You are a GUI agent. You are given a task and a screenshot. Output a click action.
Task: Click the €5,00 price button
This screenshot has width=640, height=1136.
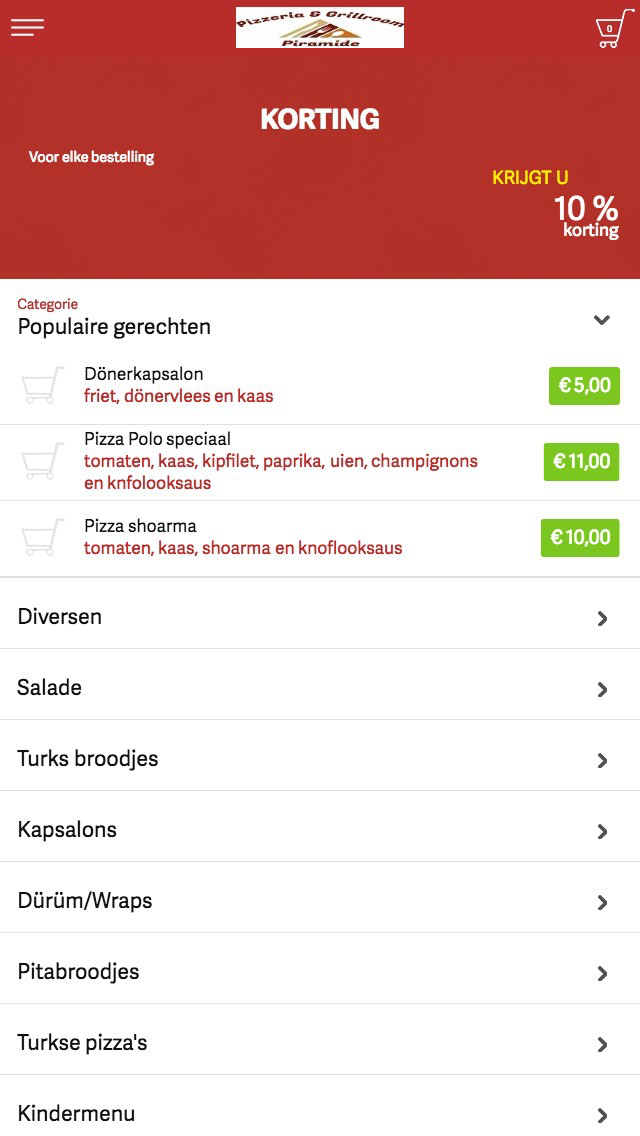click(x=584, y=385)
